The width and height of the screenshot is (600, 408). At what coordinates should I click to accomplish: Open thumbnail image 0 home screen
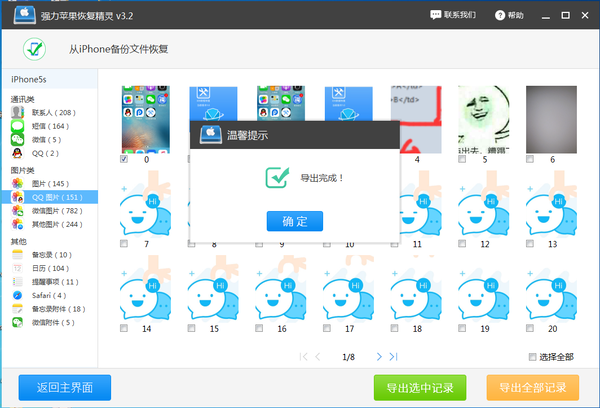(x=146, y=119)
